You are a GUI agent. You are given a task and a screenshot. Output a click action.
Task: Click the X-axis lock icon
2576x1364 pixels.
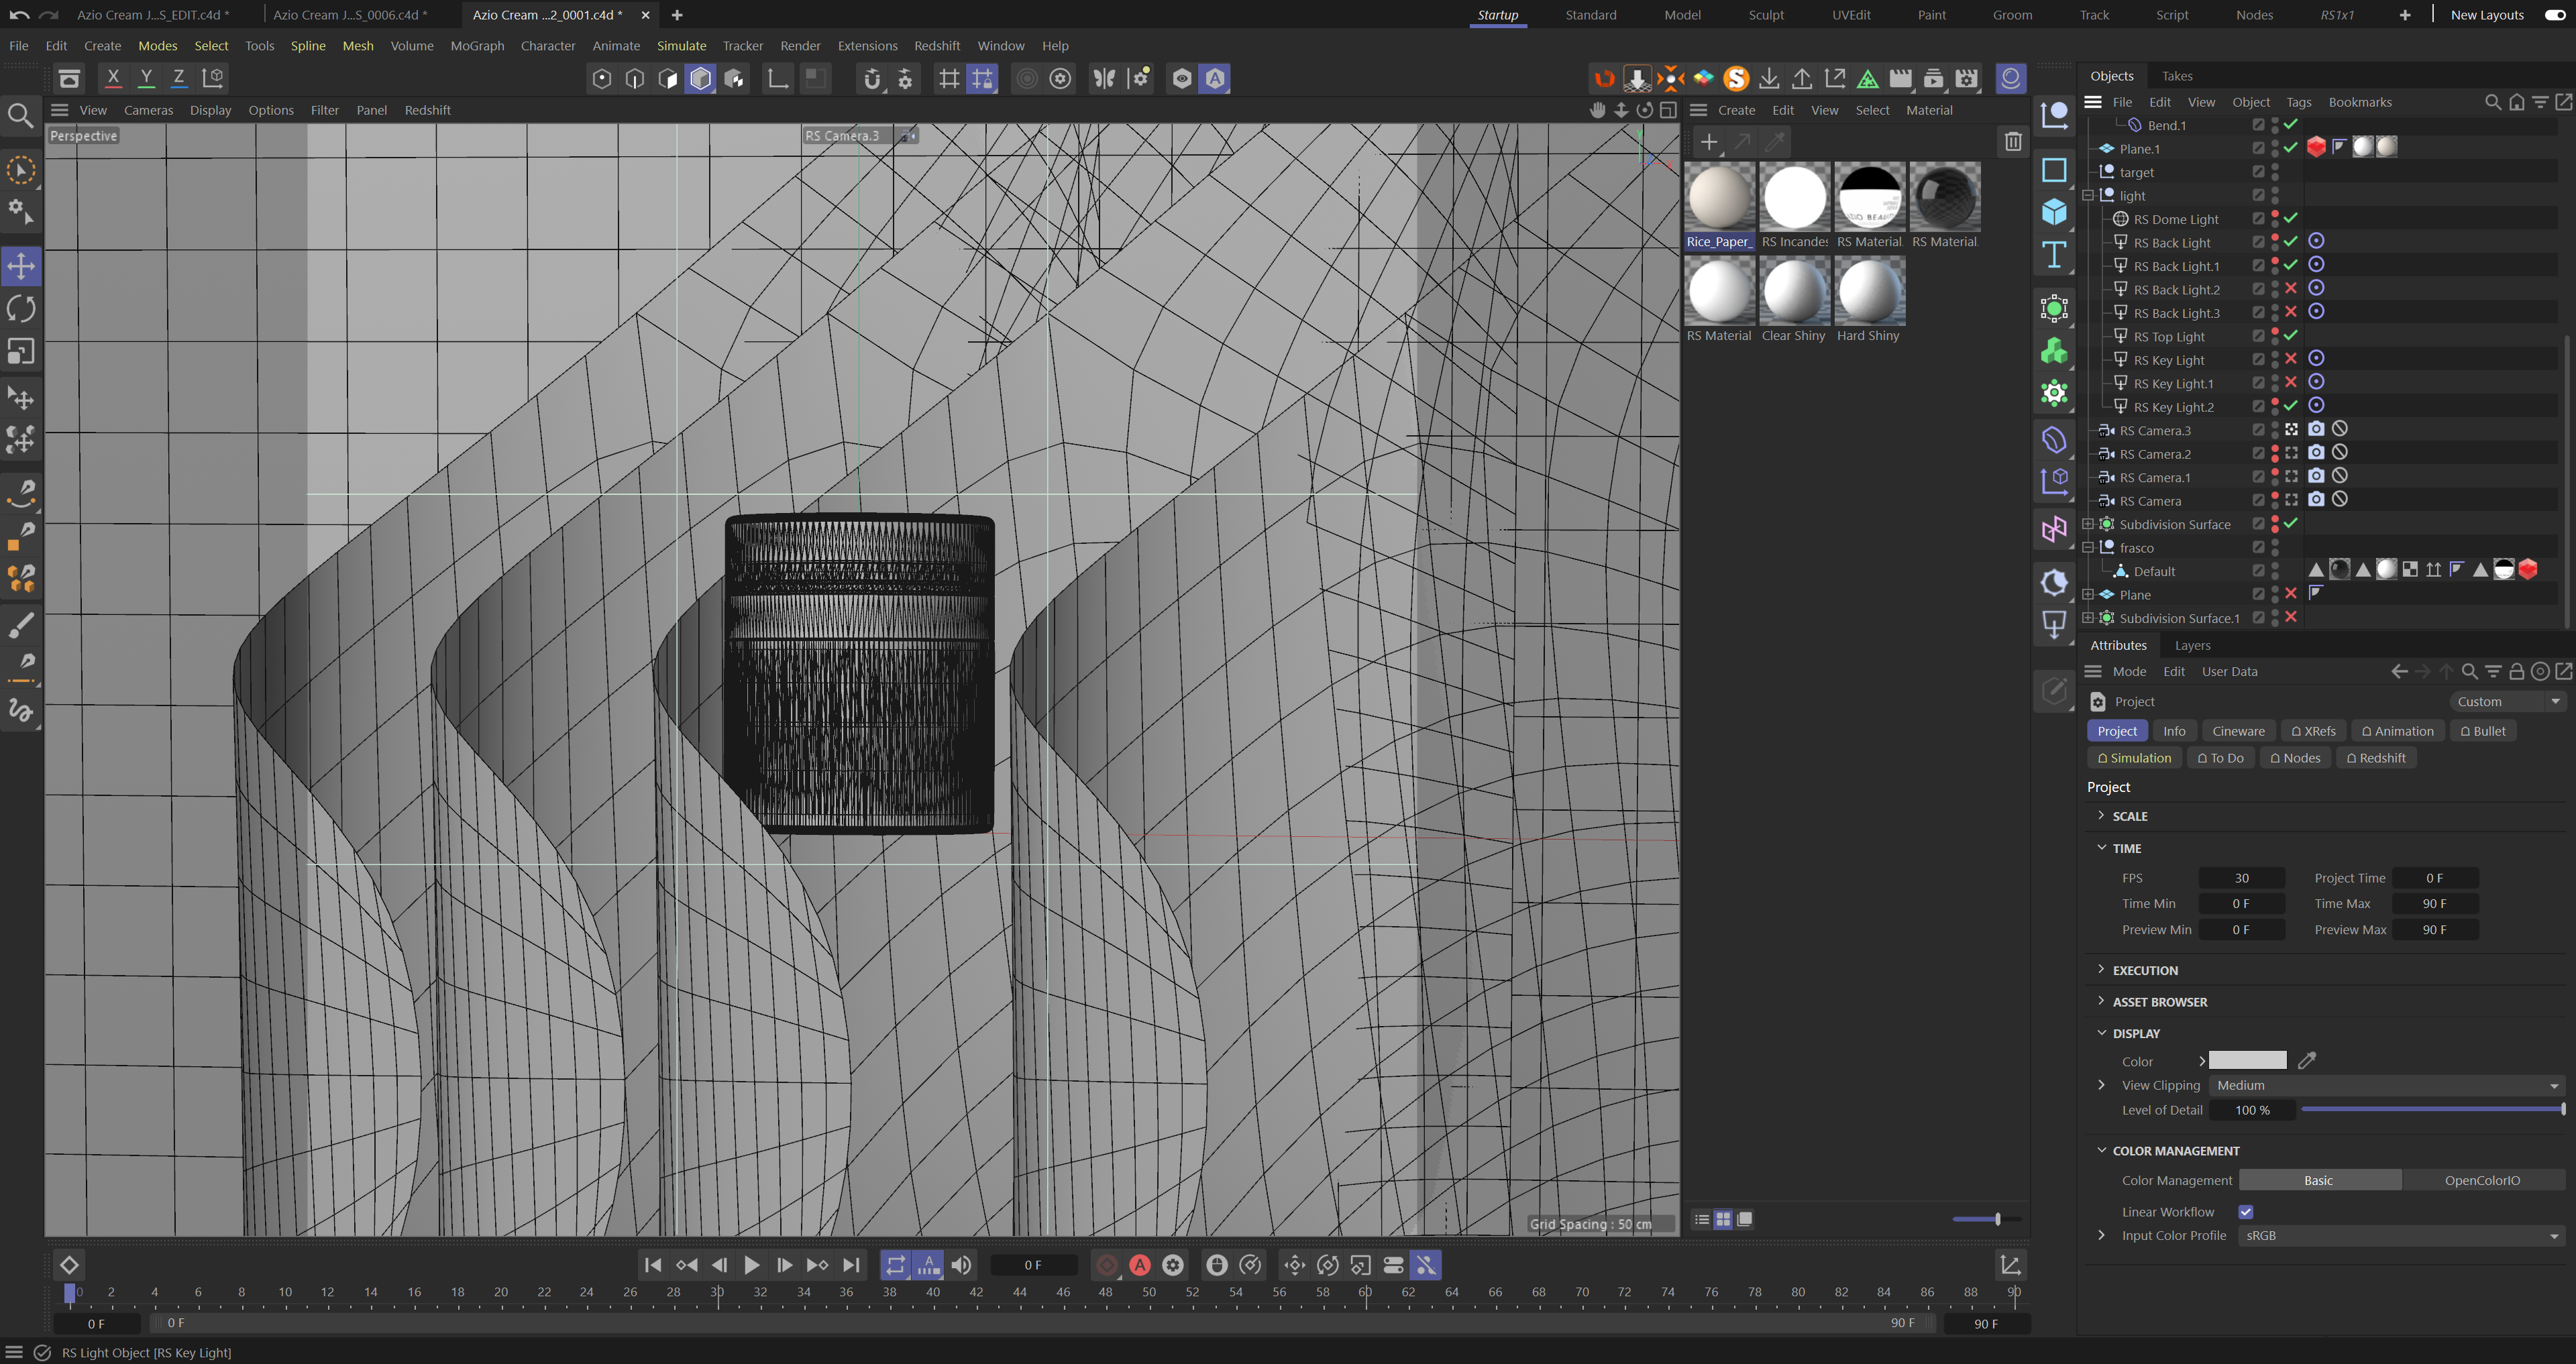point(113,78)
